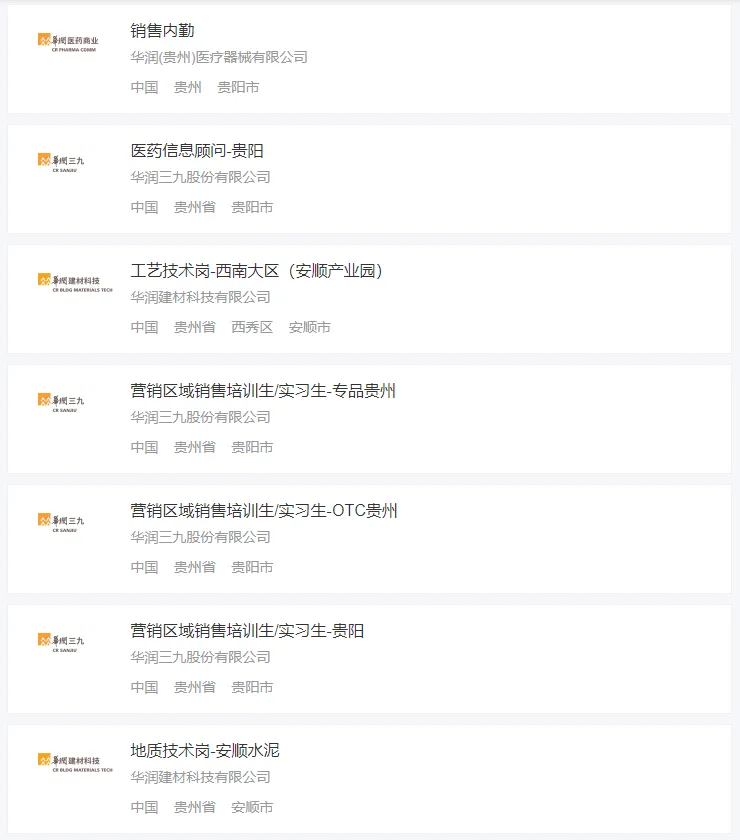This screenshot has height=840, width=740.
Task: Select the 营销区域销售培训生/实习生-专品贵州 job title
Action: pos(263,391)
